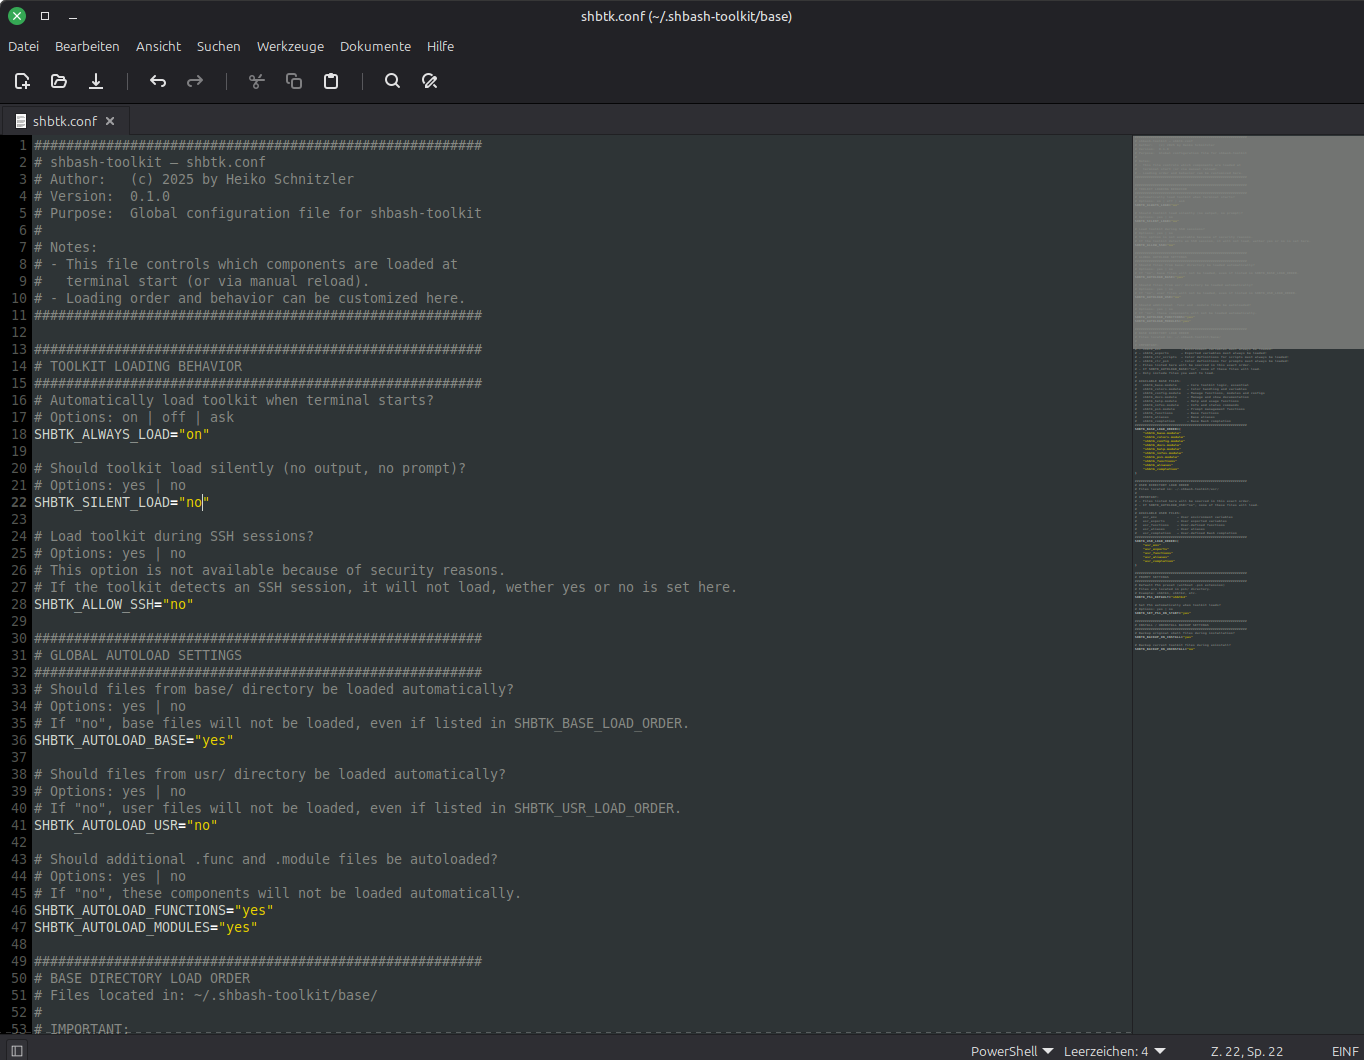Cut selection with the scissors icon
The height and width of the screenshot is (1060, 1364).
click(257, 81)
